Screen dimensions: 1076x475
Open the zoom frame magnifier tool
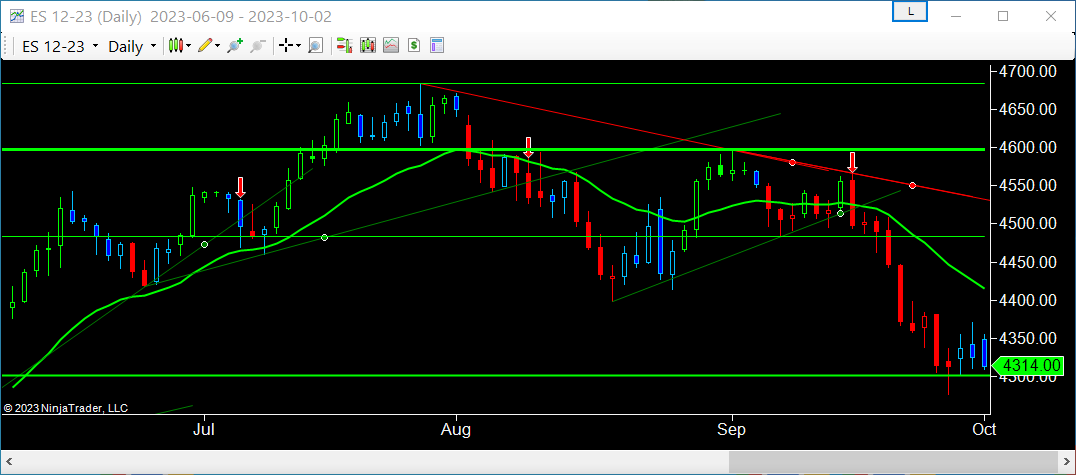pyautogui.click(x=315, y=46)
